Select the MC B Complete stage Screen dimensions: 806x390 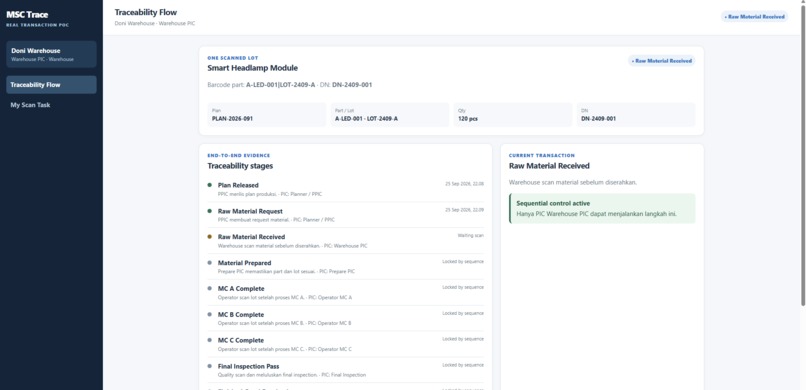345,318
